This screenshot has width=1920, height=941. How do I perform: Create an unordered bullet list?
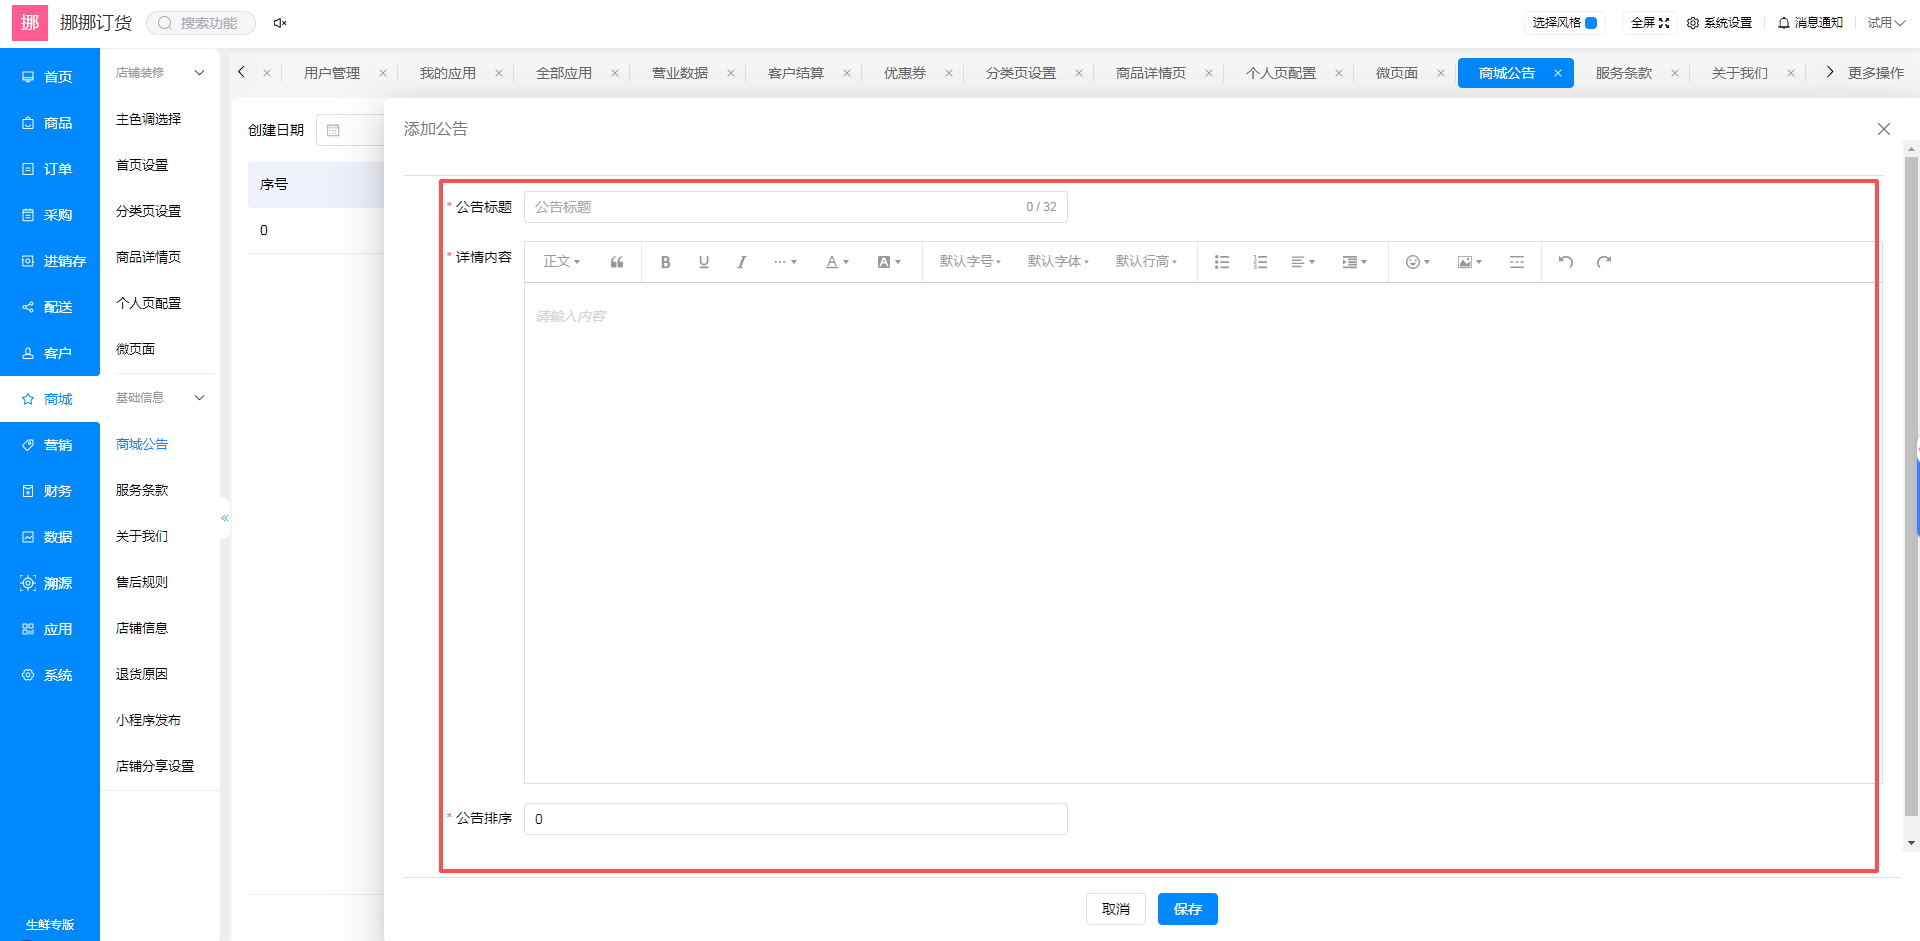point(1222,262)
